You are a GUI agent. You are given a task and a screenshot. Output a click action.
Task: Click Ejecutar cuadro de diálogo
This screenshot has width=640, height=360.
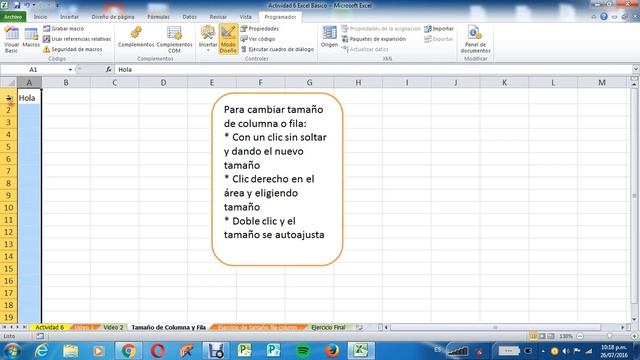pyautogui.click(x=277, y=49)
